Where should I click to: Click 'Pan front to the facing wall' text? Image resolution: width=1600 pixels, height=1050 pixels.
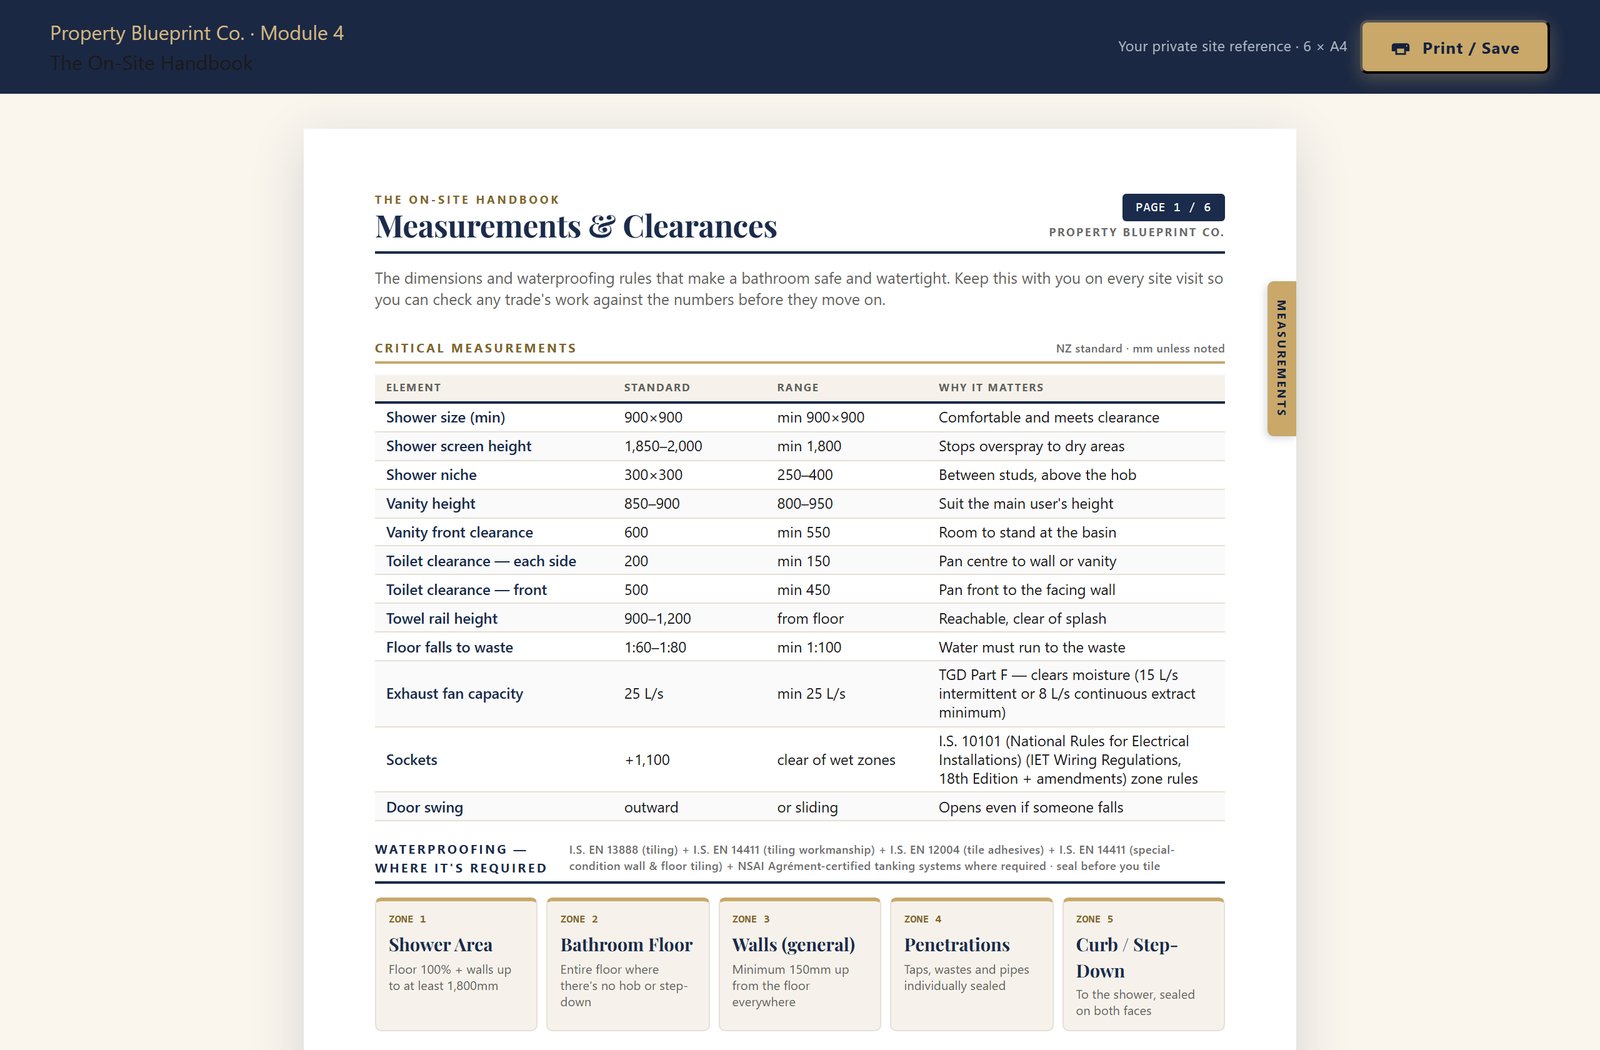click(x=1027, y=591)
